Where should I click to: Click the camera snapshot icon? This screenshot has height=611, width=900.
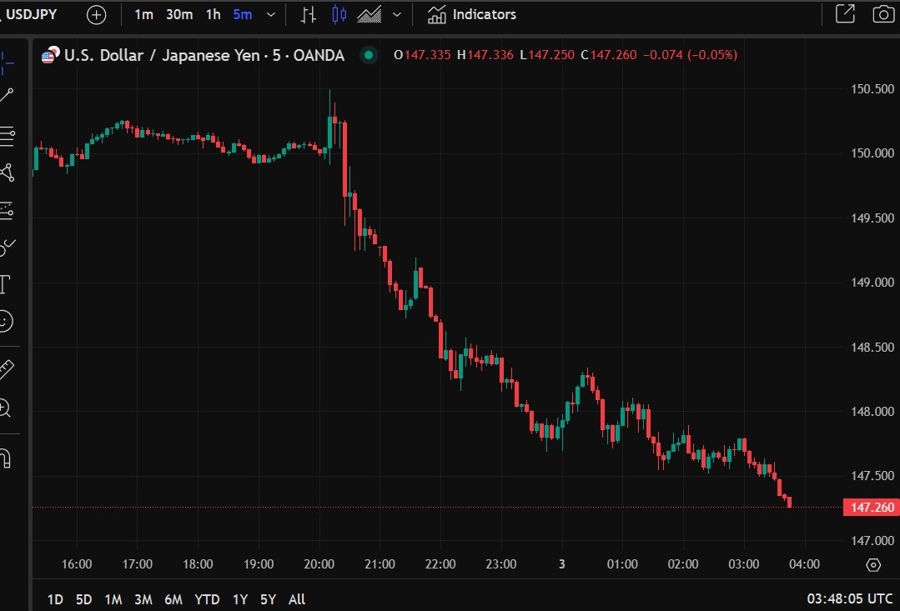coord(882,15)
